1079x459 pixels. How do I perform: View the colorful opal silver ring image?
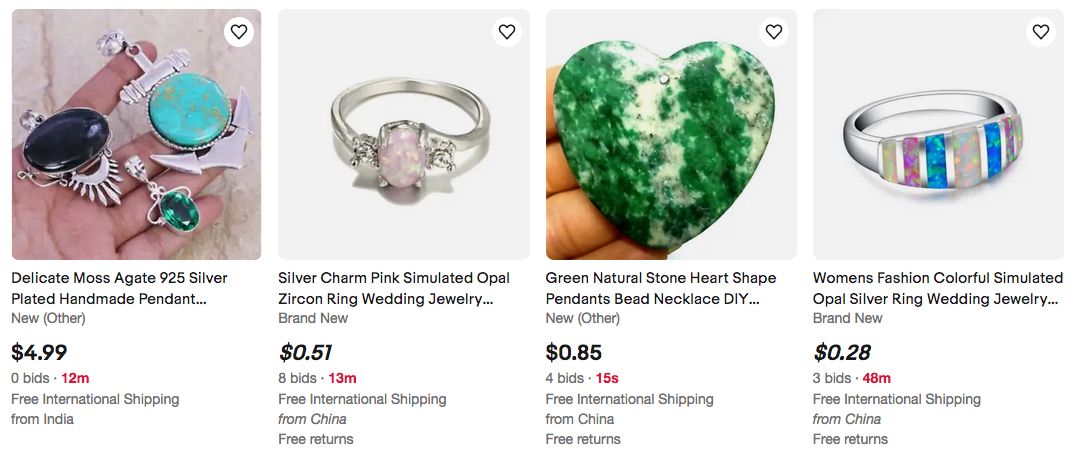pos(938,135)
